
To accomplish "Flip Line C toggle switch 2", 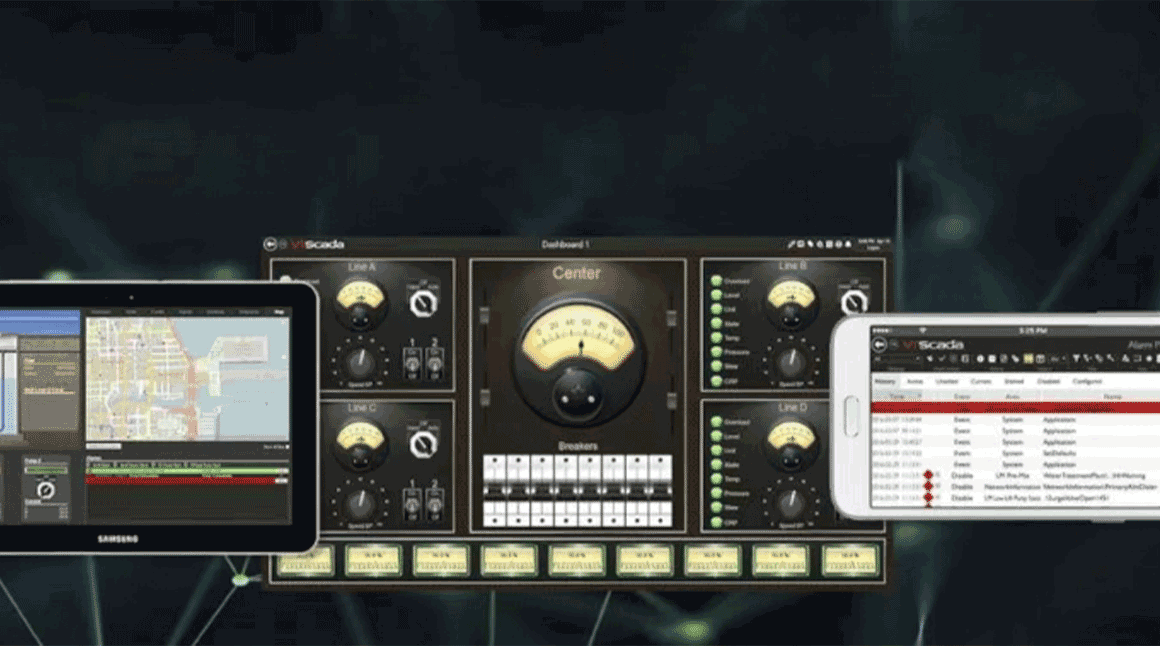I will 435,503.
